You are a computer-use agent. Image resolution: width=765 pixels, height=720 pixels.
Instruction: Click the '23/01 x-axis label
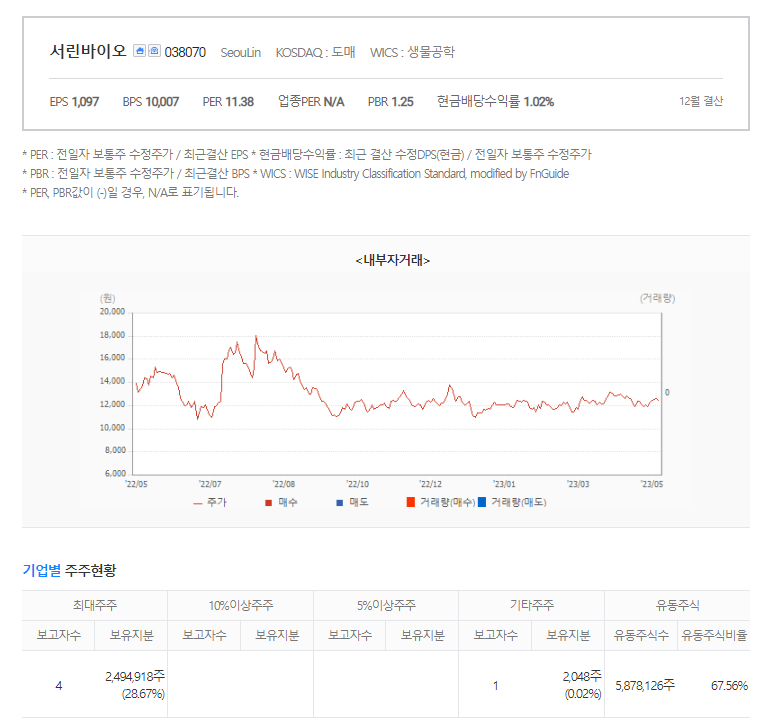coord(504,484)
